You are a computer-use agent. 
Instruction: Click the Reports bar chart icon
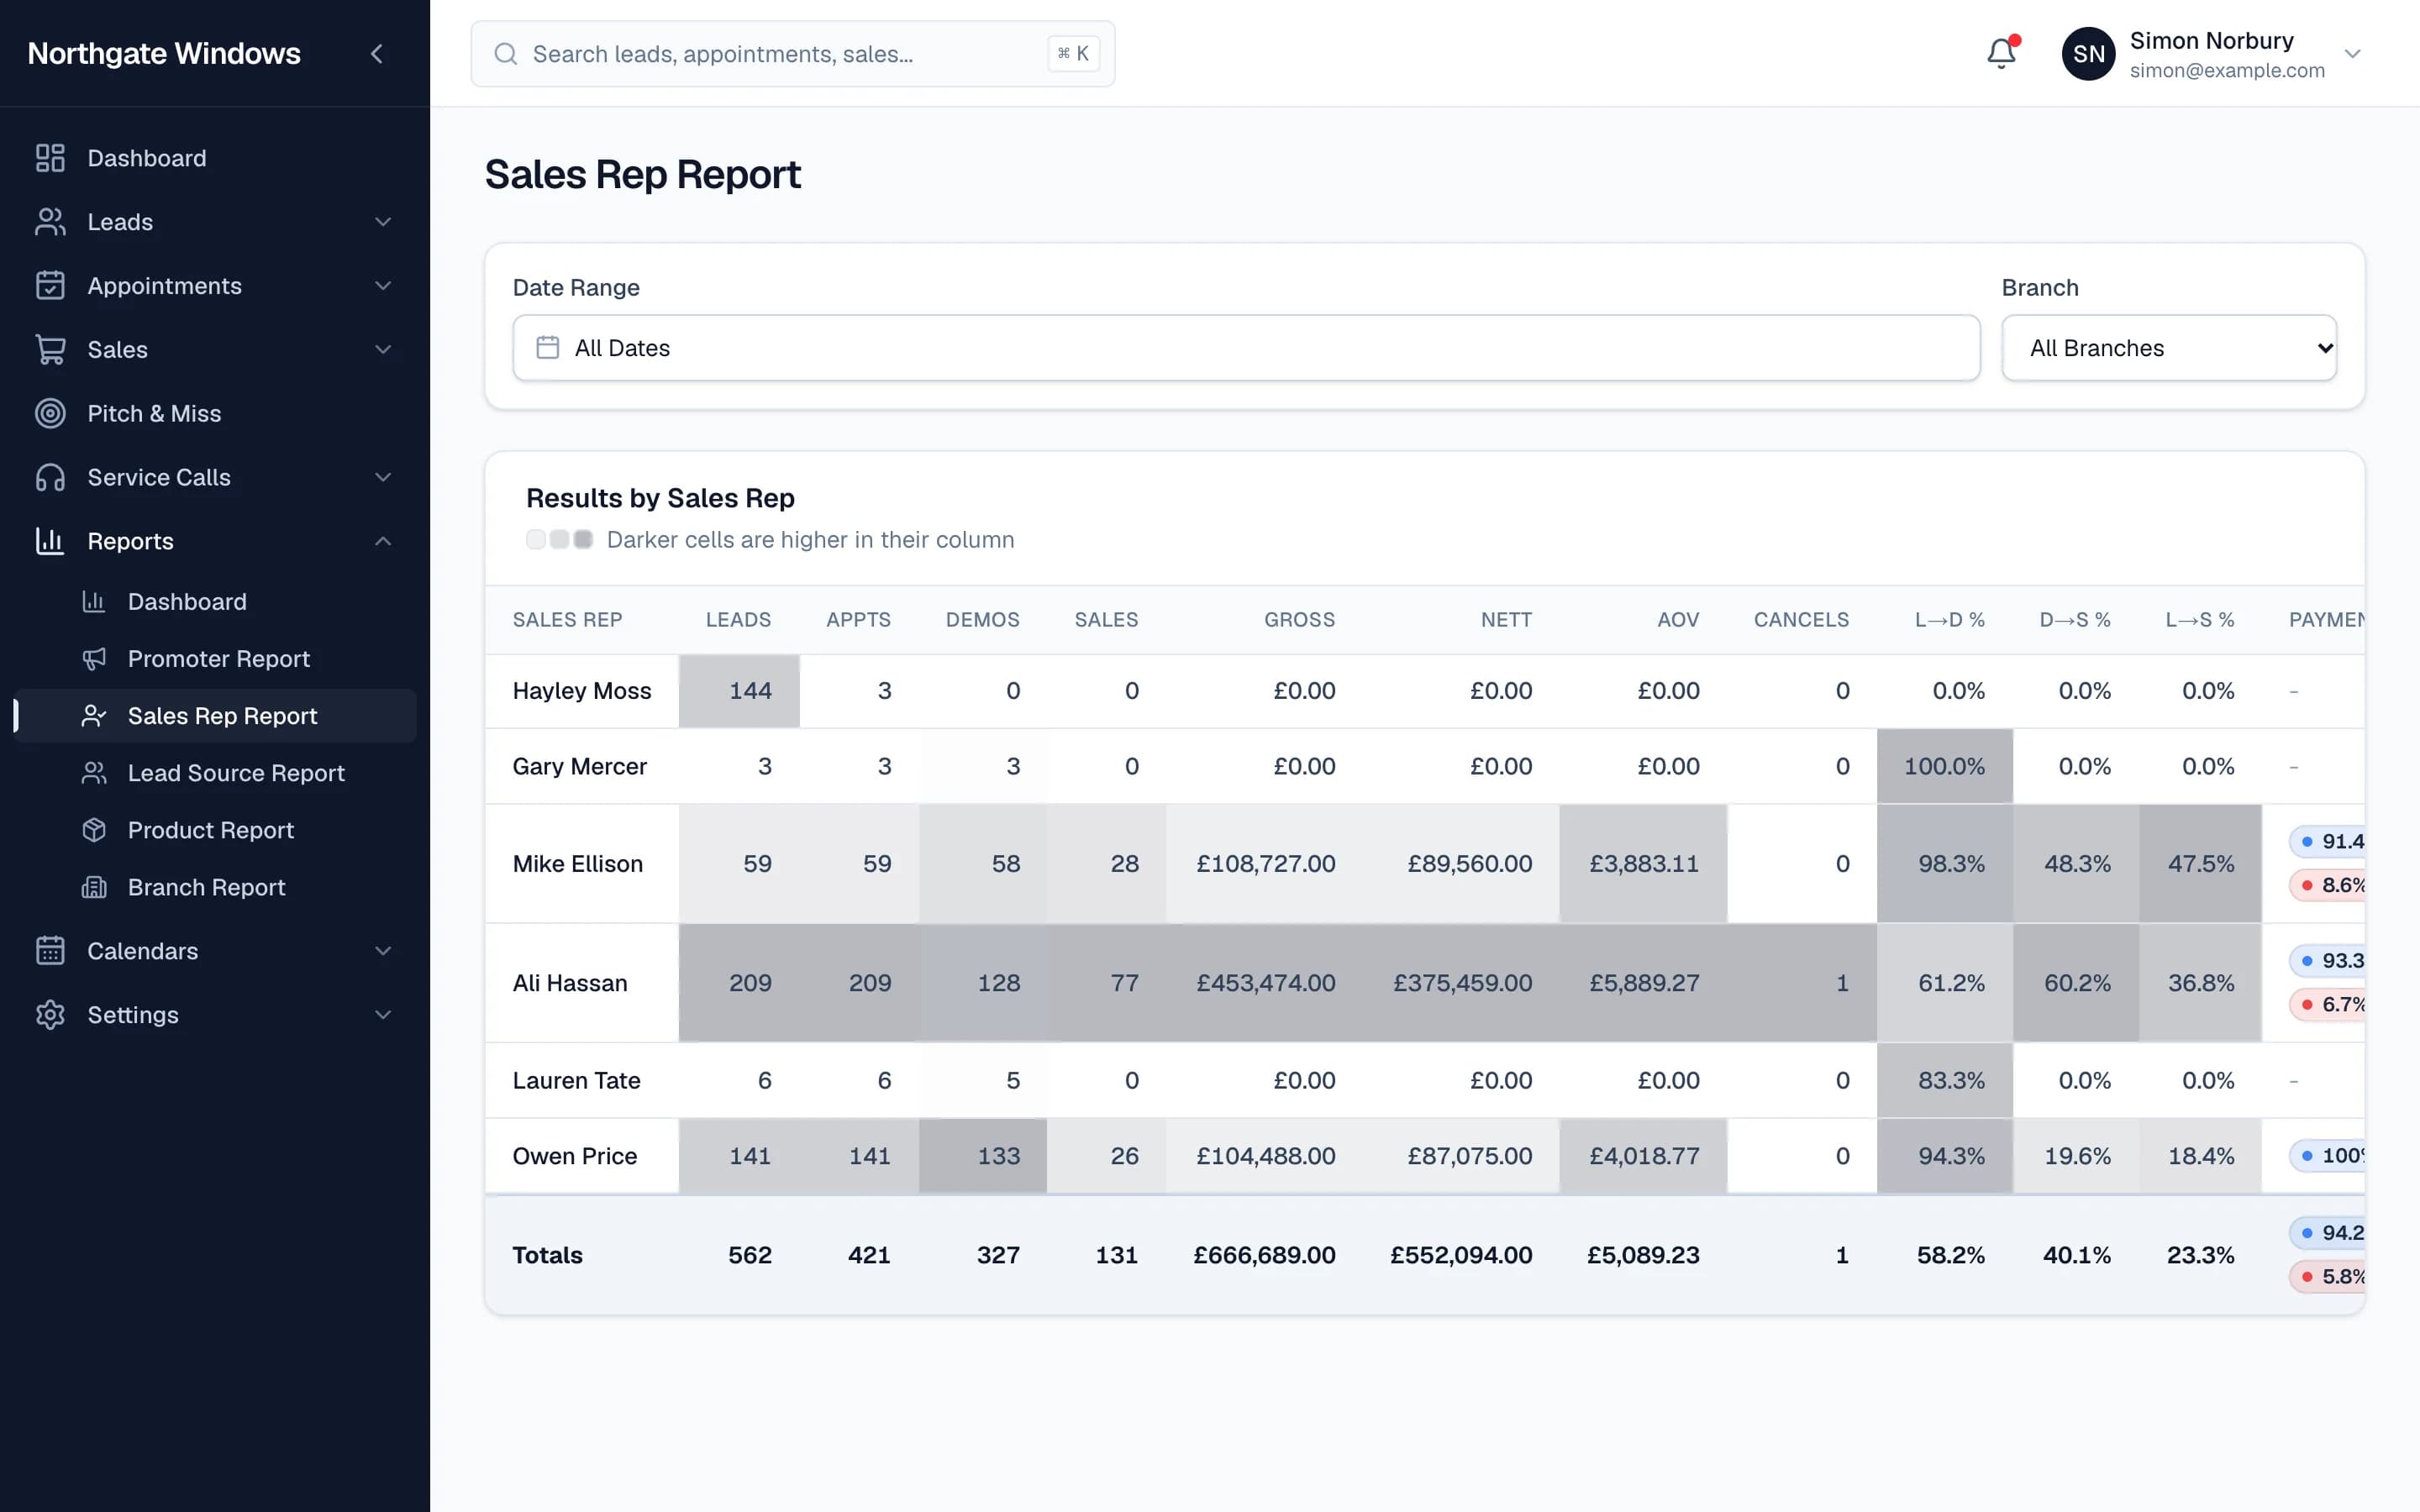(50, 541)
